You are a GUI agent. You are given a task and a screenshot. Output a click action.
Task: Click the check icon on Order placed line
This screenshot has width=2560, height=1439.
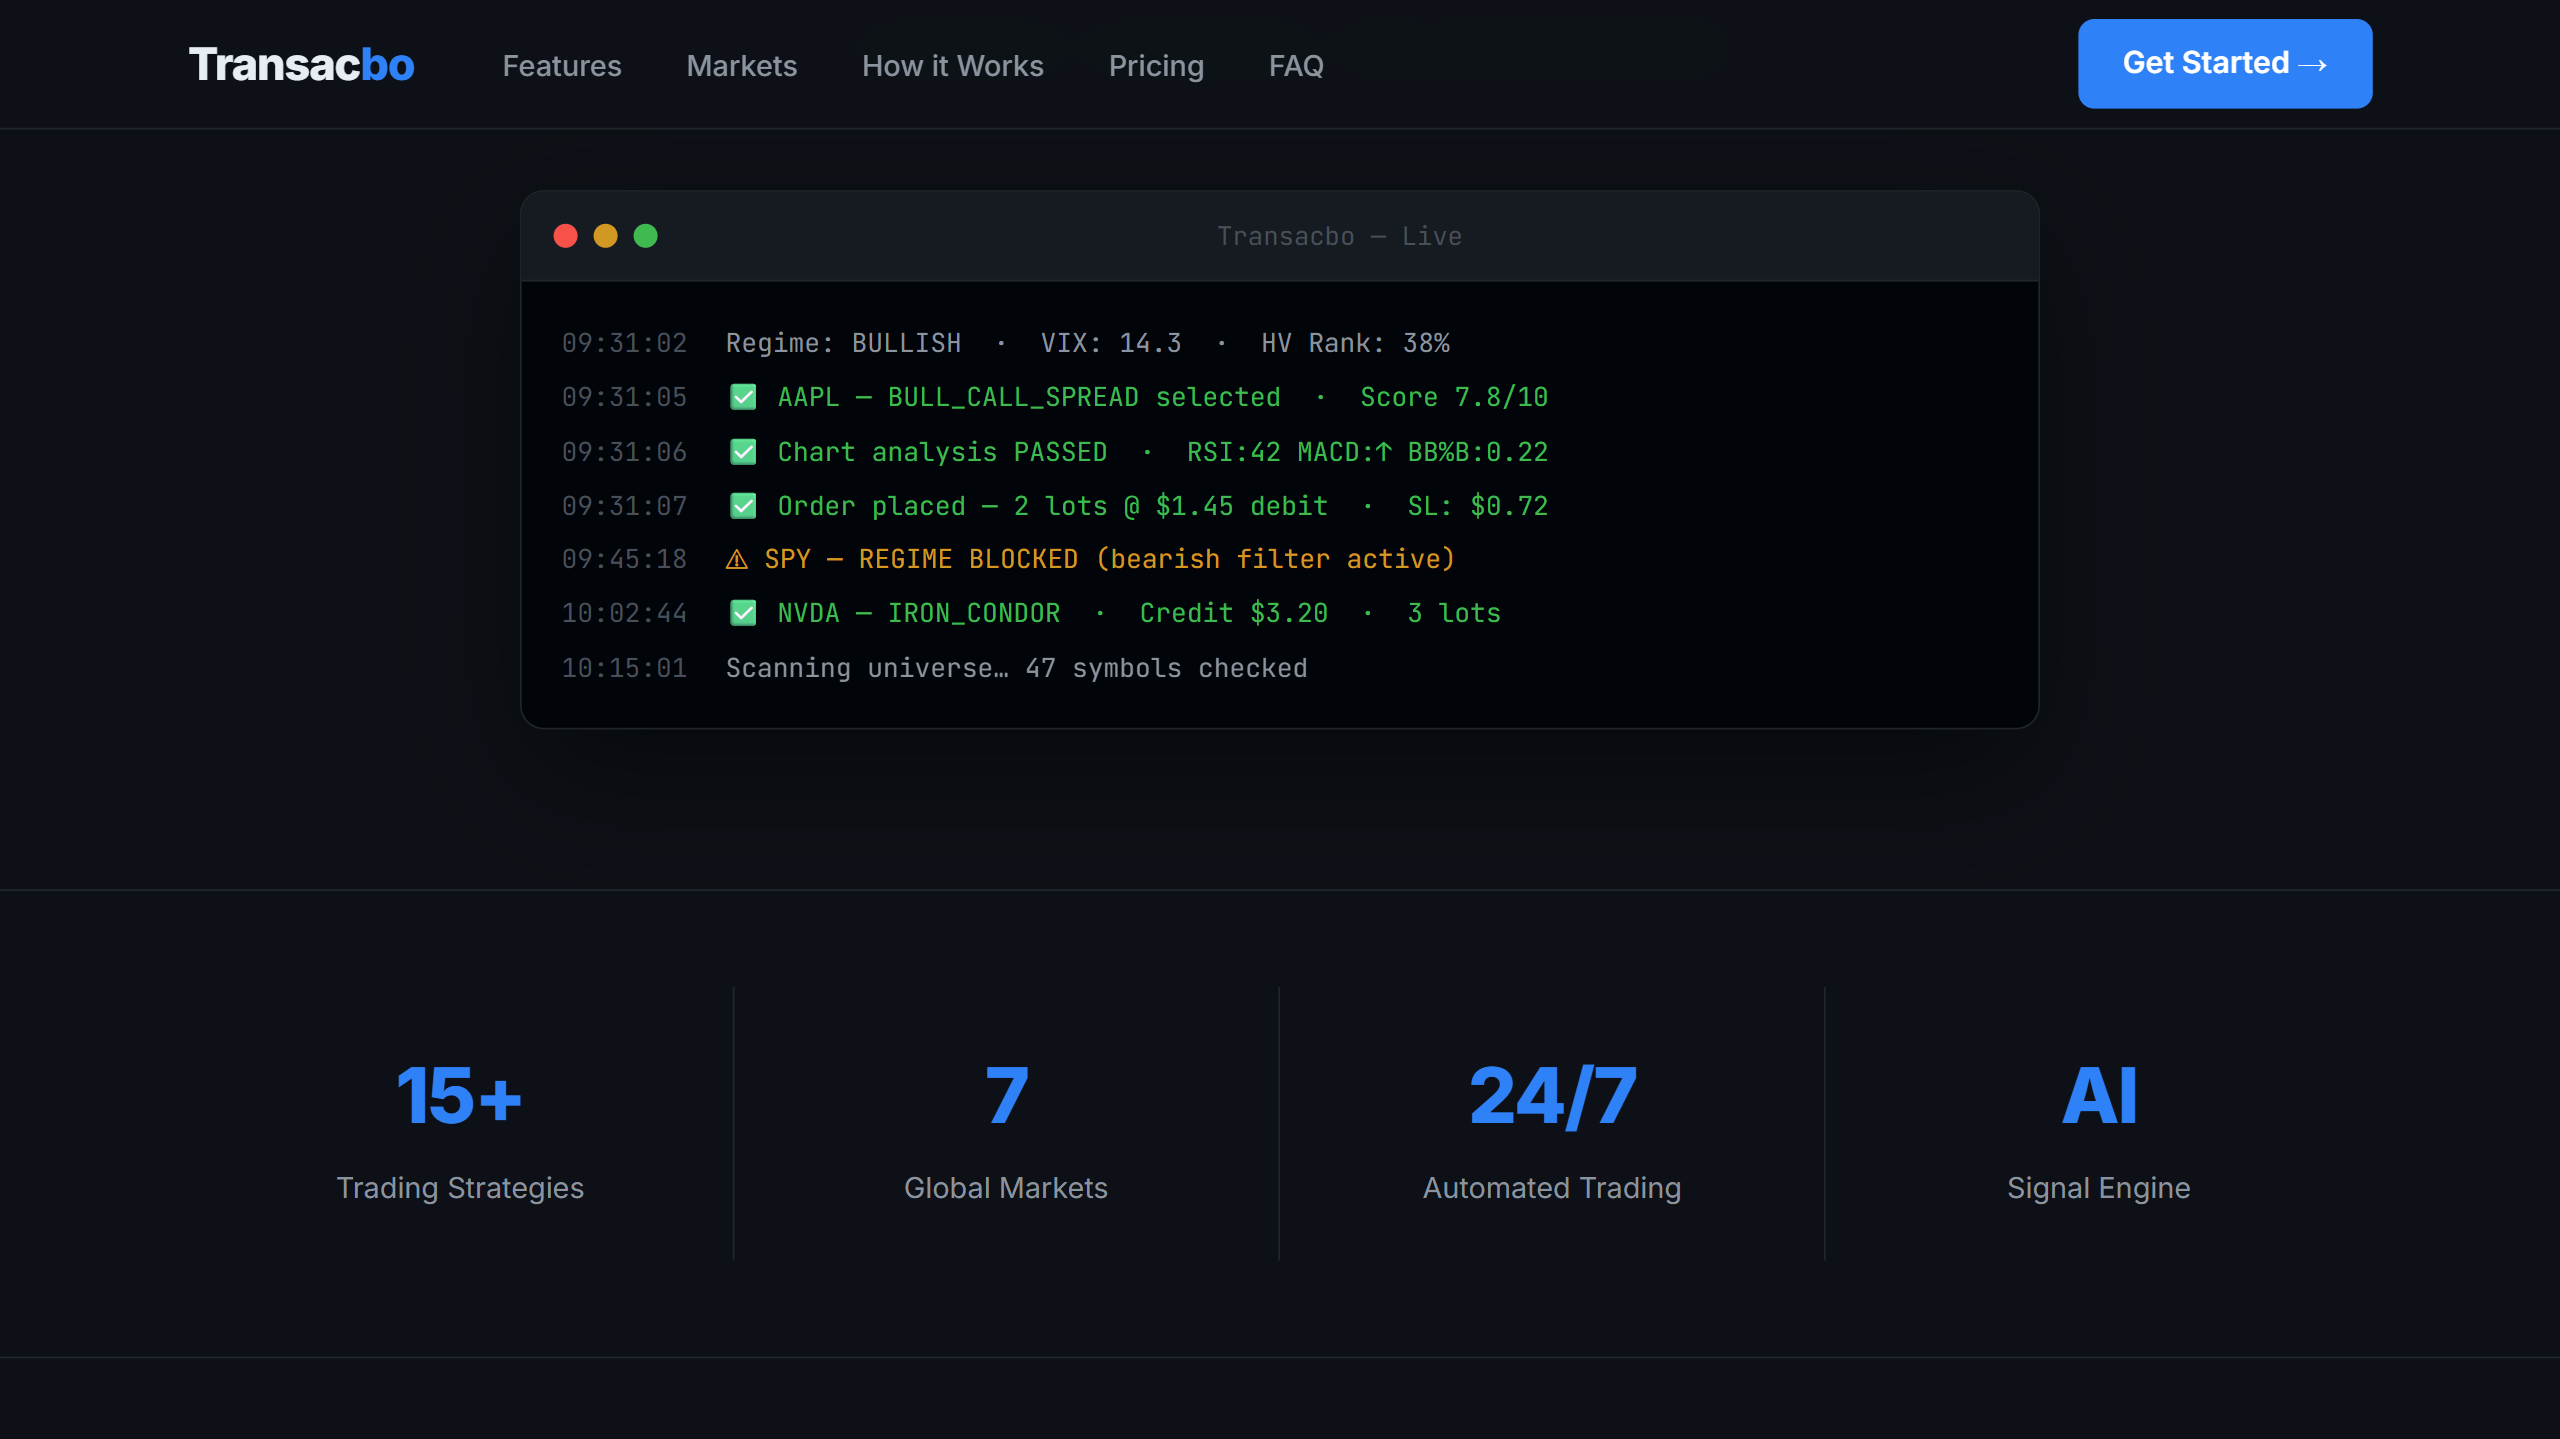(x=743, y=506)
